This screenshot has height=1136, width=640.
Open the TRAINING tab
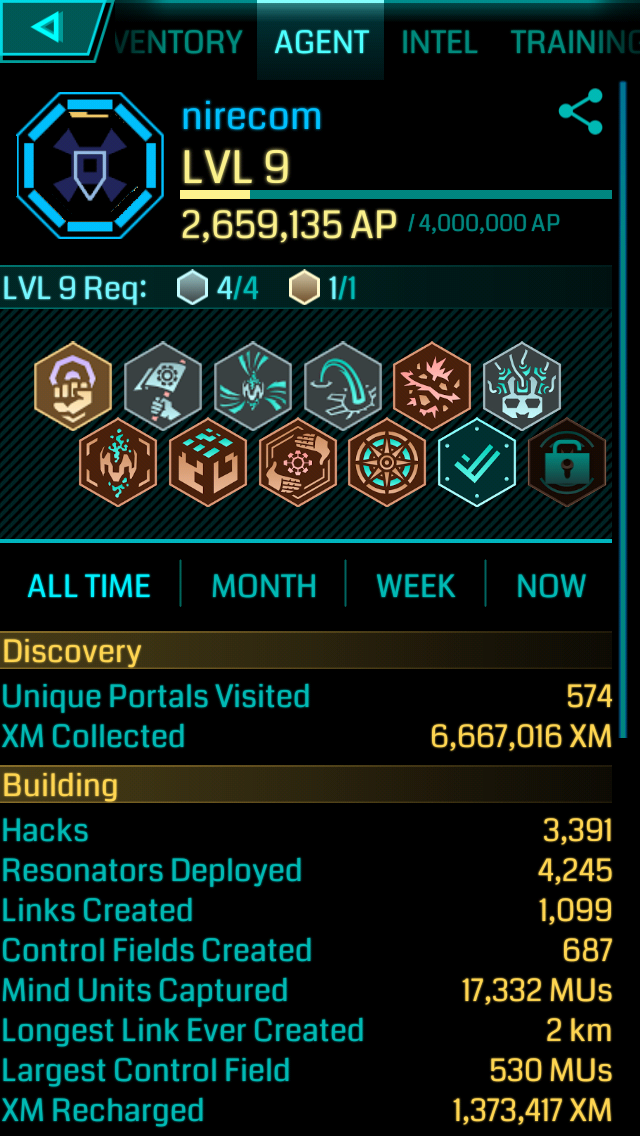click(575, 42)
